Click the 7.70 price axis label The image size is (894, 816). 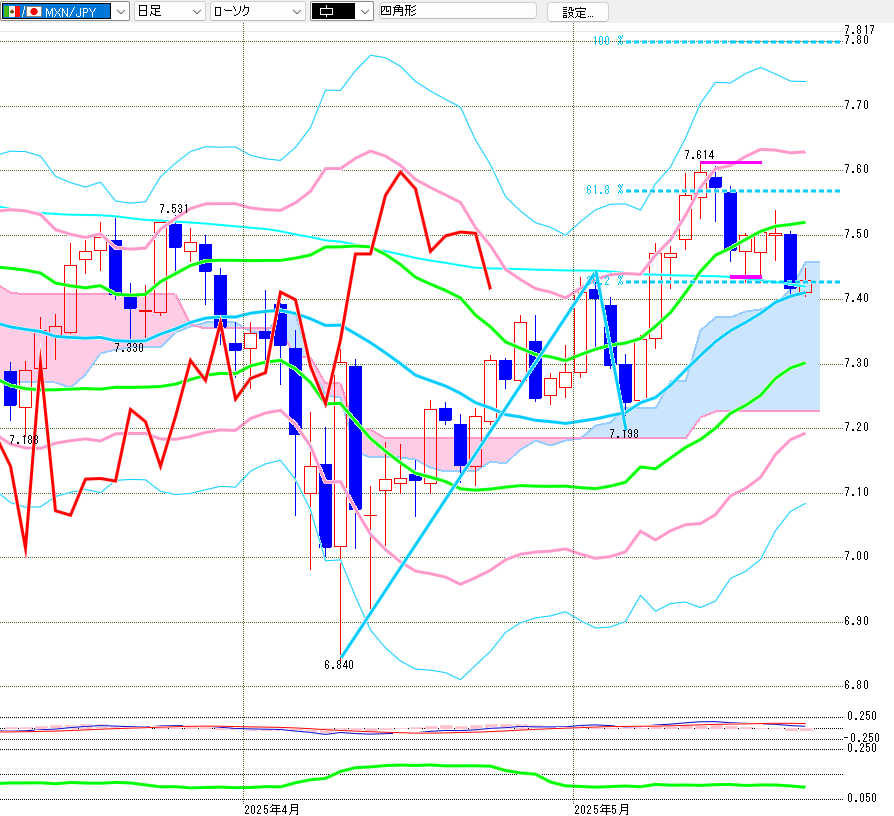point(857,105)
